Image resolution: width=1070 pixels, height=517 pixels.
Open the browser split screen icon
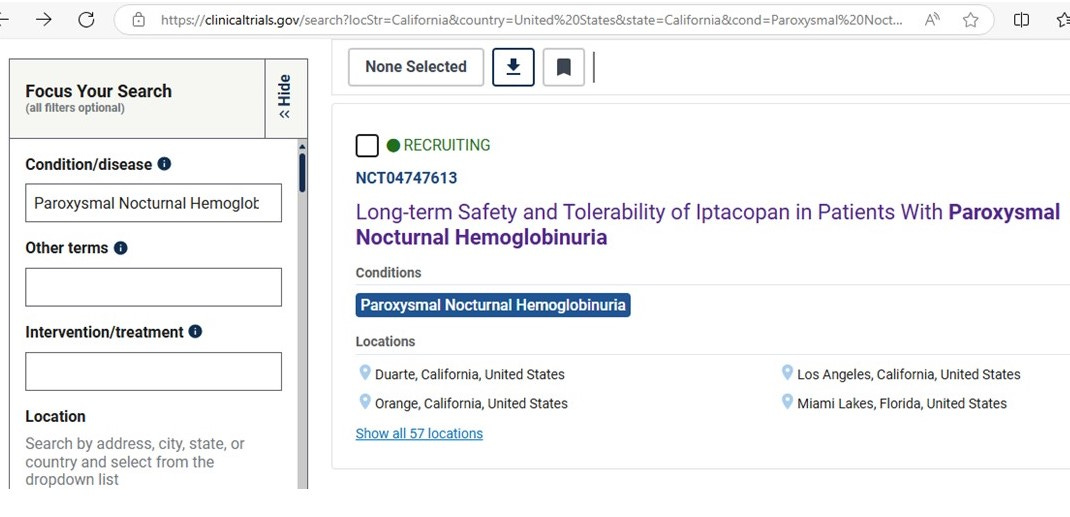click(1022, 20)
